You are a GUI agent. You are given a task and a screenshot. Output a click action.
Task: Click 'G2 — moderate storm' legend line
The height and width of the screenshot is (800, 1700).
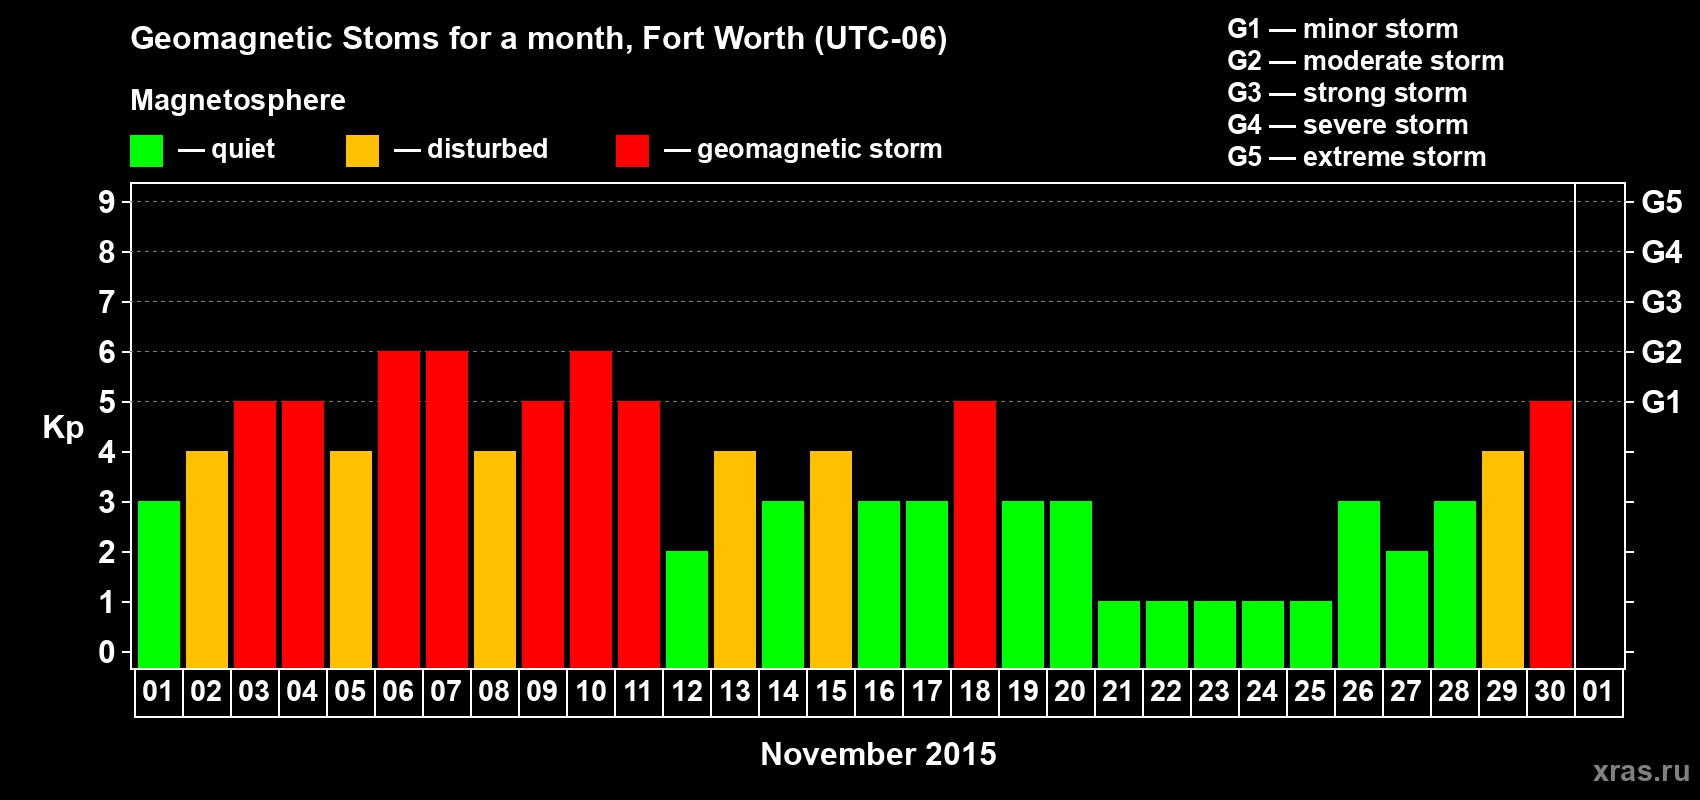pyautogui.click(x=1366, y=61)
